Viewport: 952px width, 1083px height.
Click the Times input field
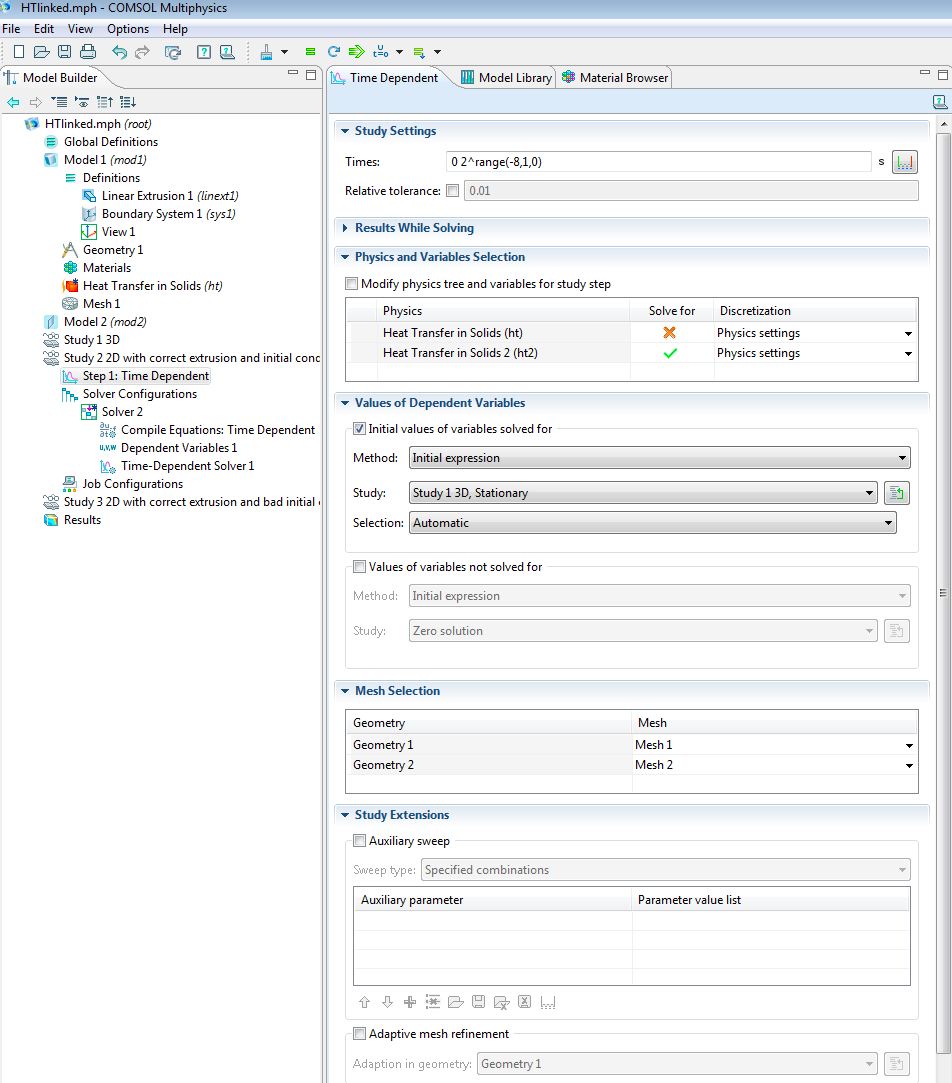click(x=658, y=162)
